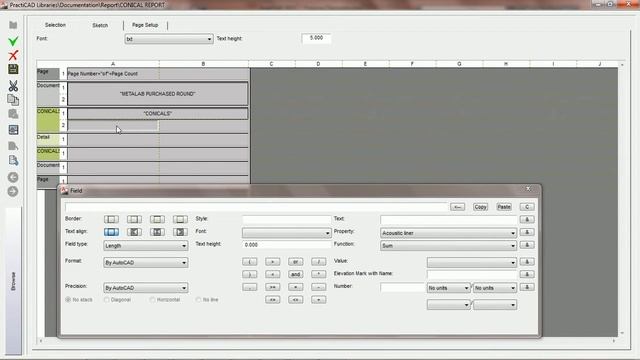Image resolution: width=640 pixels, height=360 pixels.
Task: Click insert arrow button beside Elevation Mark field
Action: click(527, 274)
